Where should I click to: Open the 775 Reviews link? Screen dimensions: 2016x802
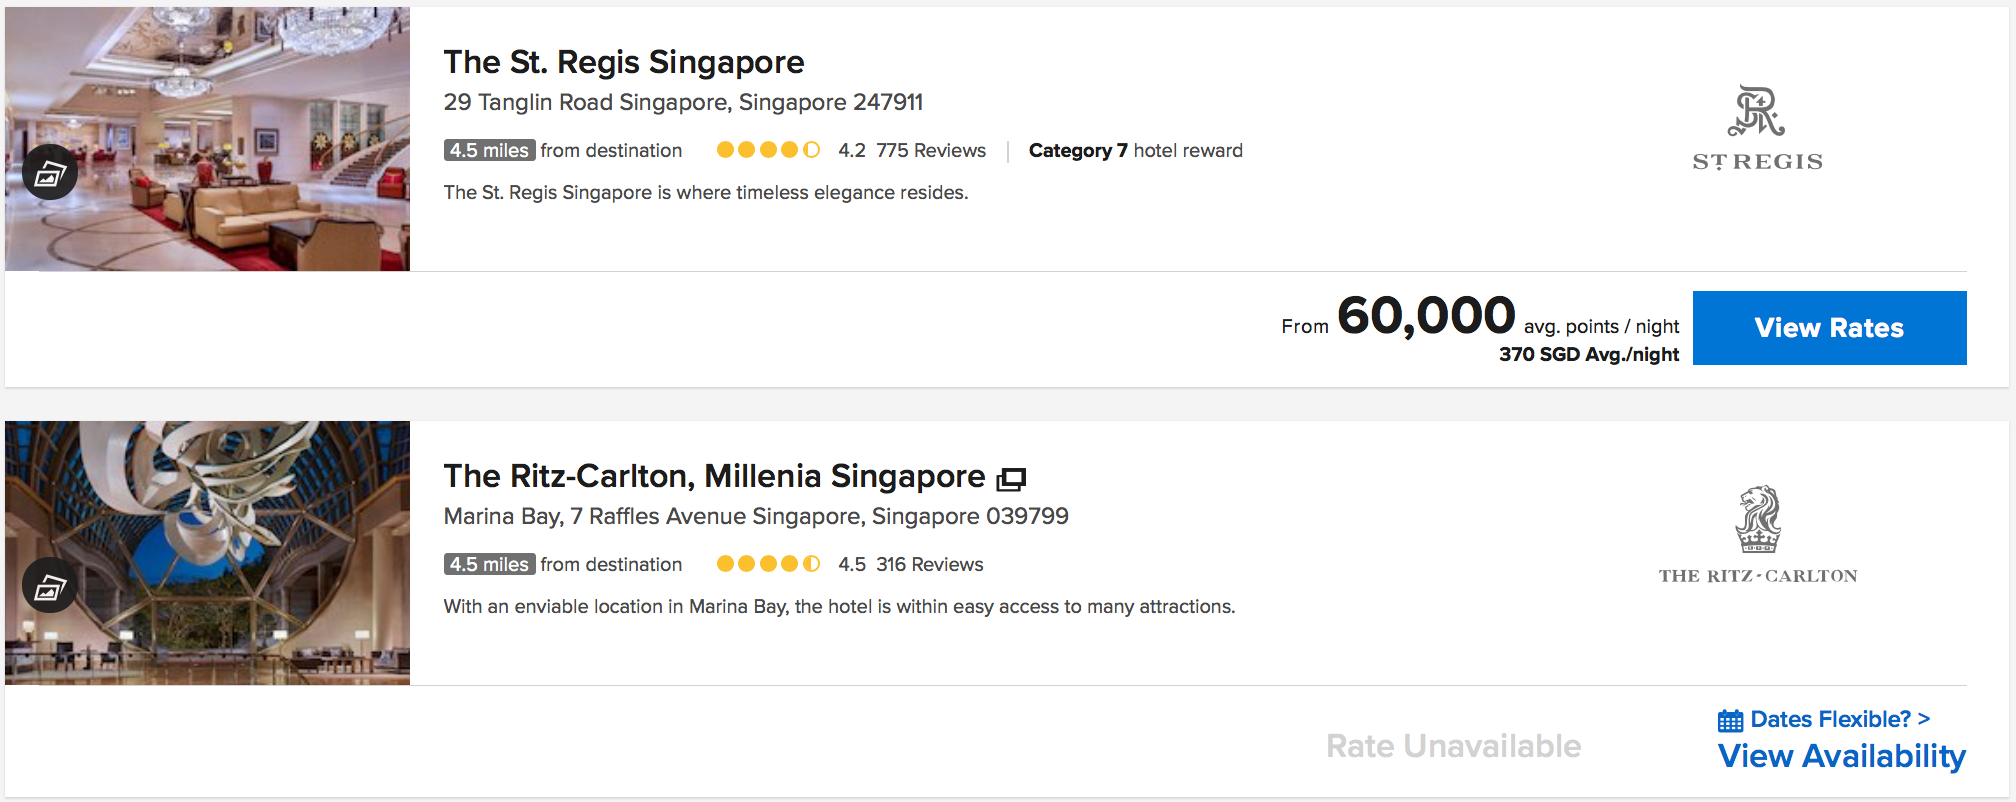pyautogui.click(x=930, y=150)
